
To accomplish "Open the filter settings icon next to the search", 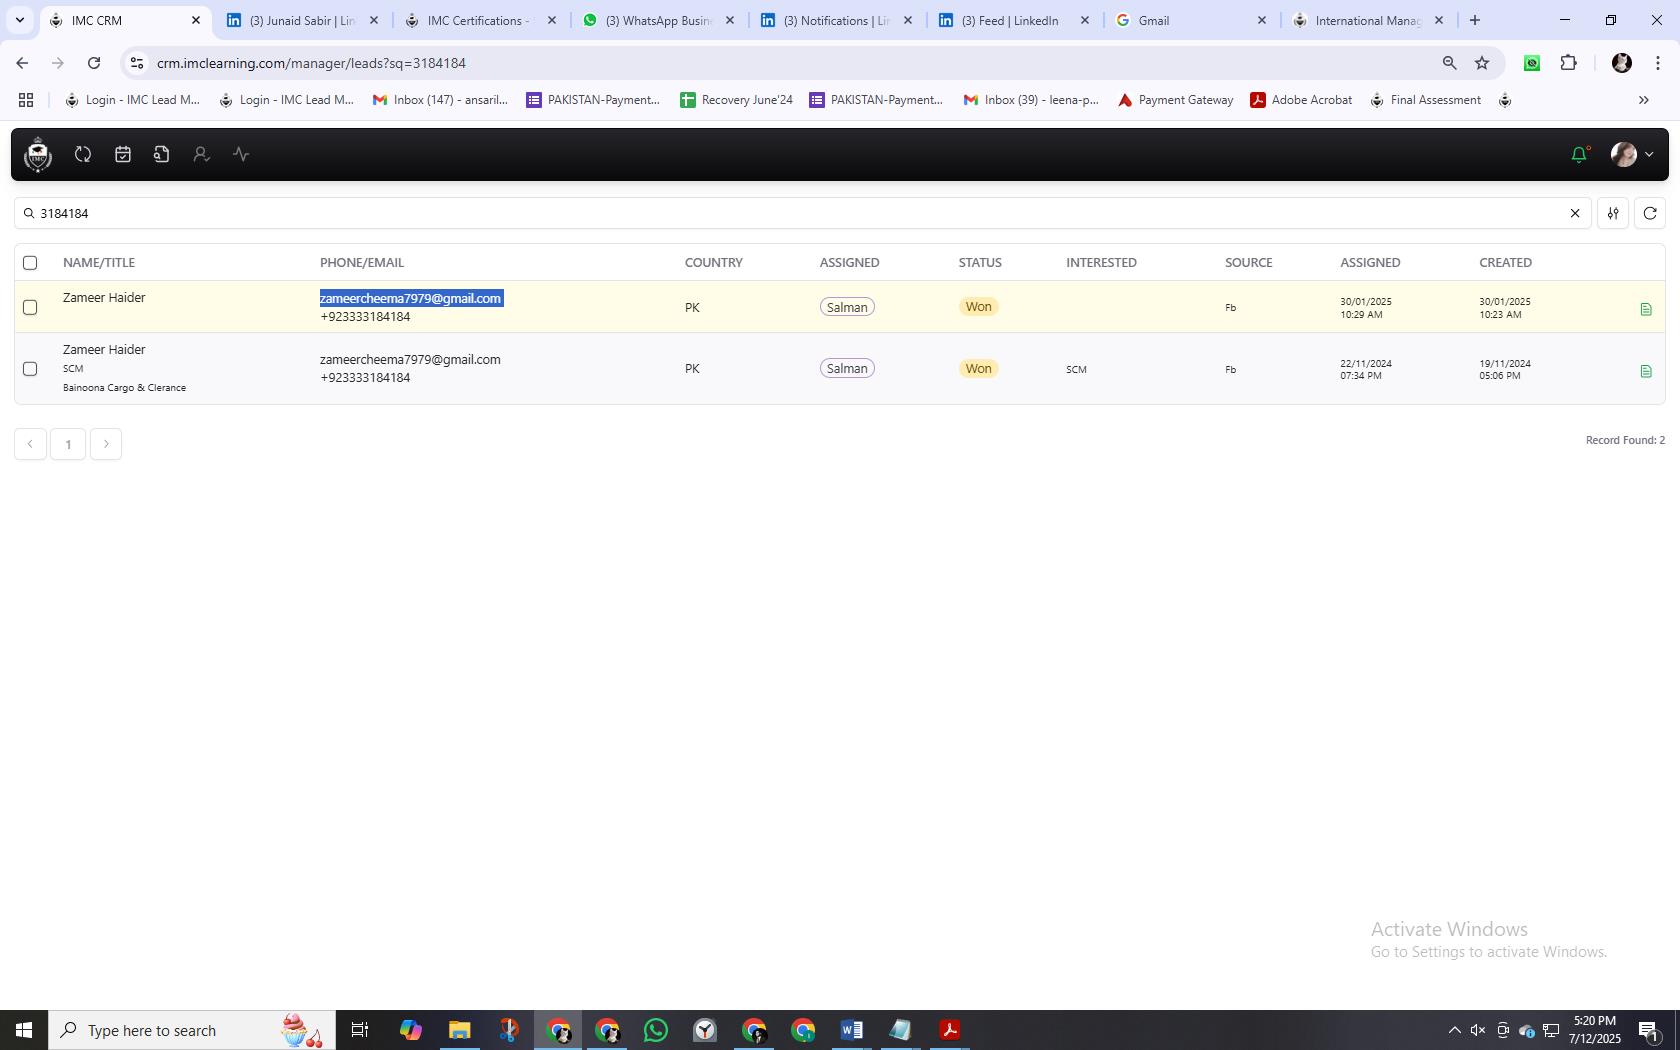I will click(1613, 213).
